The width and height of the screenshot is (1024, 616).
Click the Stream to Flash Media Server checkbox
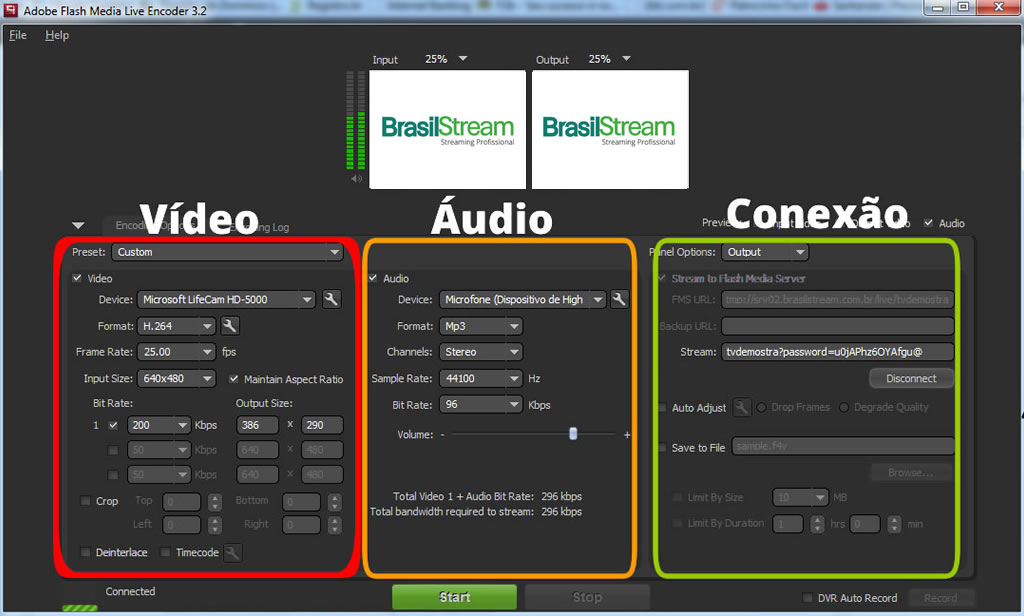click(x=662, y=278)
